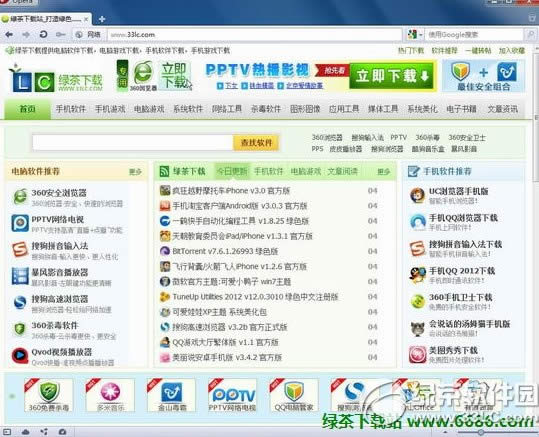
Task: Click the 手机QQ浏览器下载 icon
Action: click(x=417, y=222)
